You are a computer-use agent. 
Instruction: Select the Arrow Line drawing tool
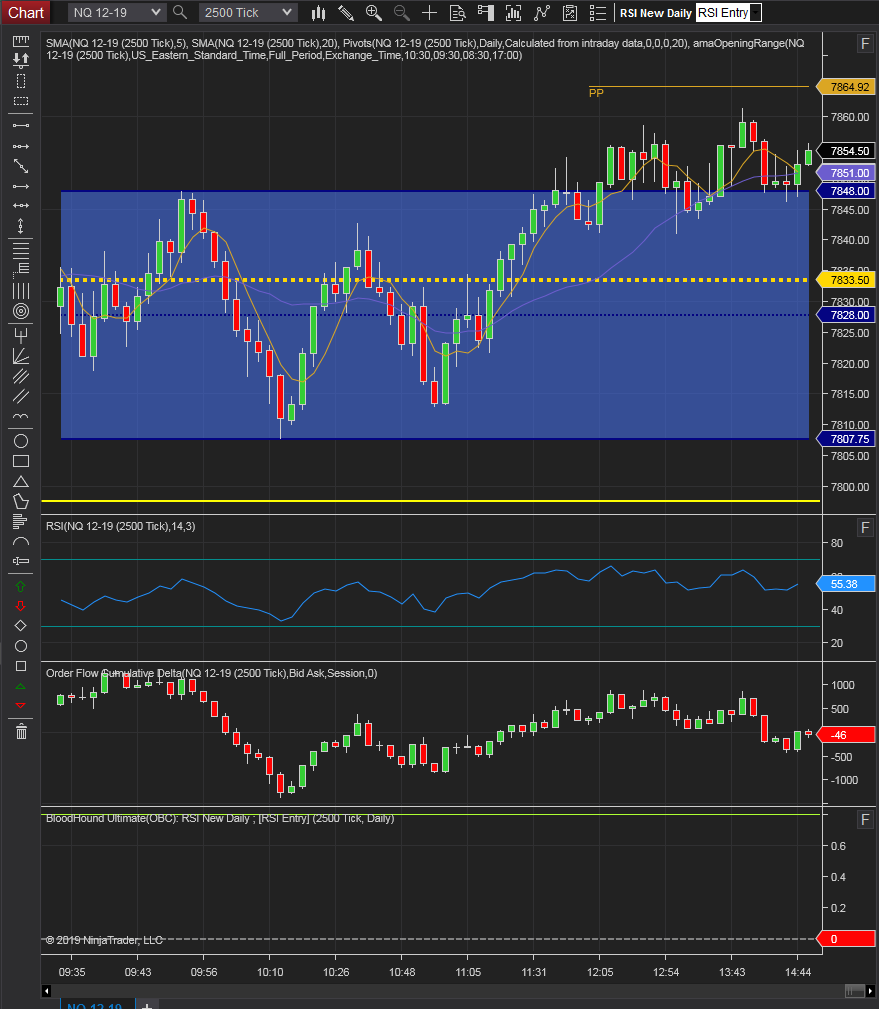coord(21,187)
